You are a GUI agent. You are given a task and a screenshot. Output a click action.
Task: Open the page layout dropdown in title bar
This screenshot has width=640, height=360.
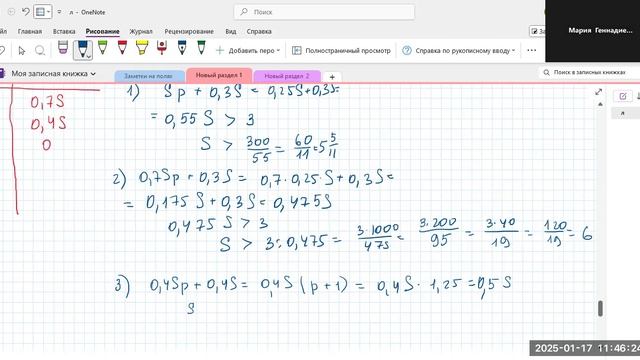coord(43,12)
